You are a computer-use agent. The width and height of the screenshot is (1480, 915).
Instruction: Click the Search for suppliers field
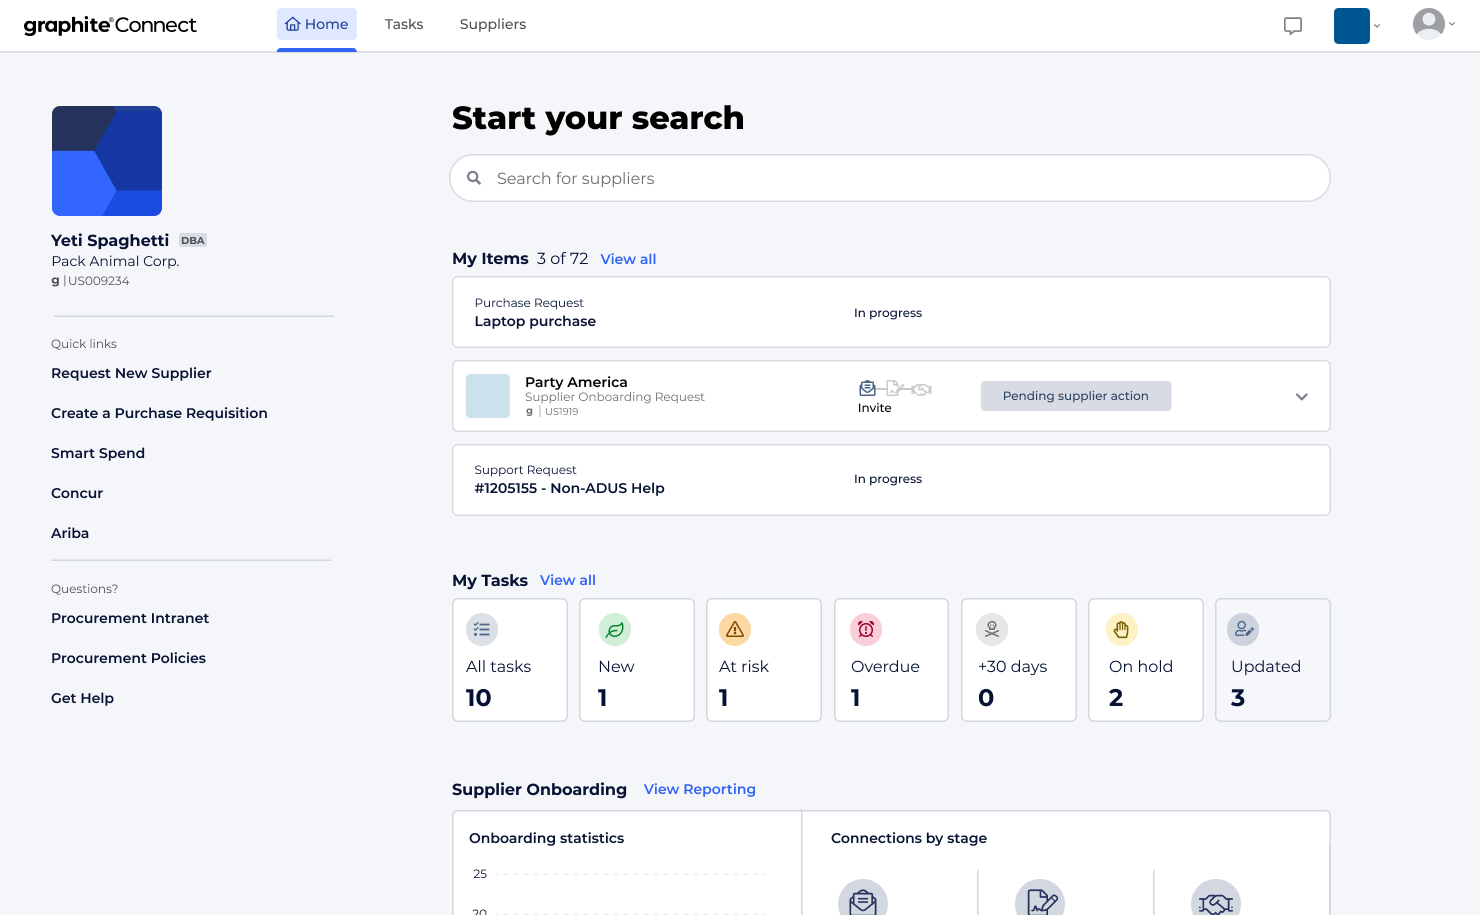point(889,178)
